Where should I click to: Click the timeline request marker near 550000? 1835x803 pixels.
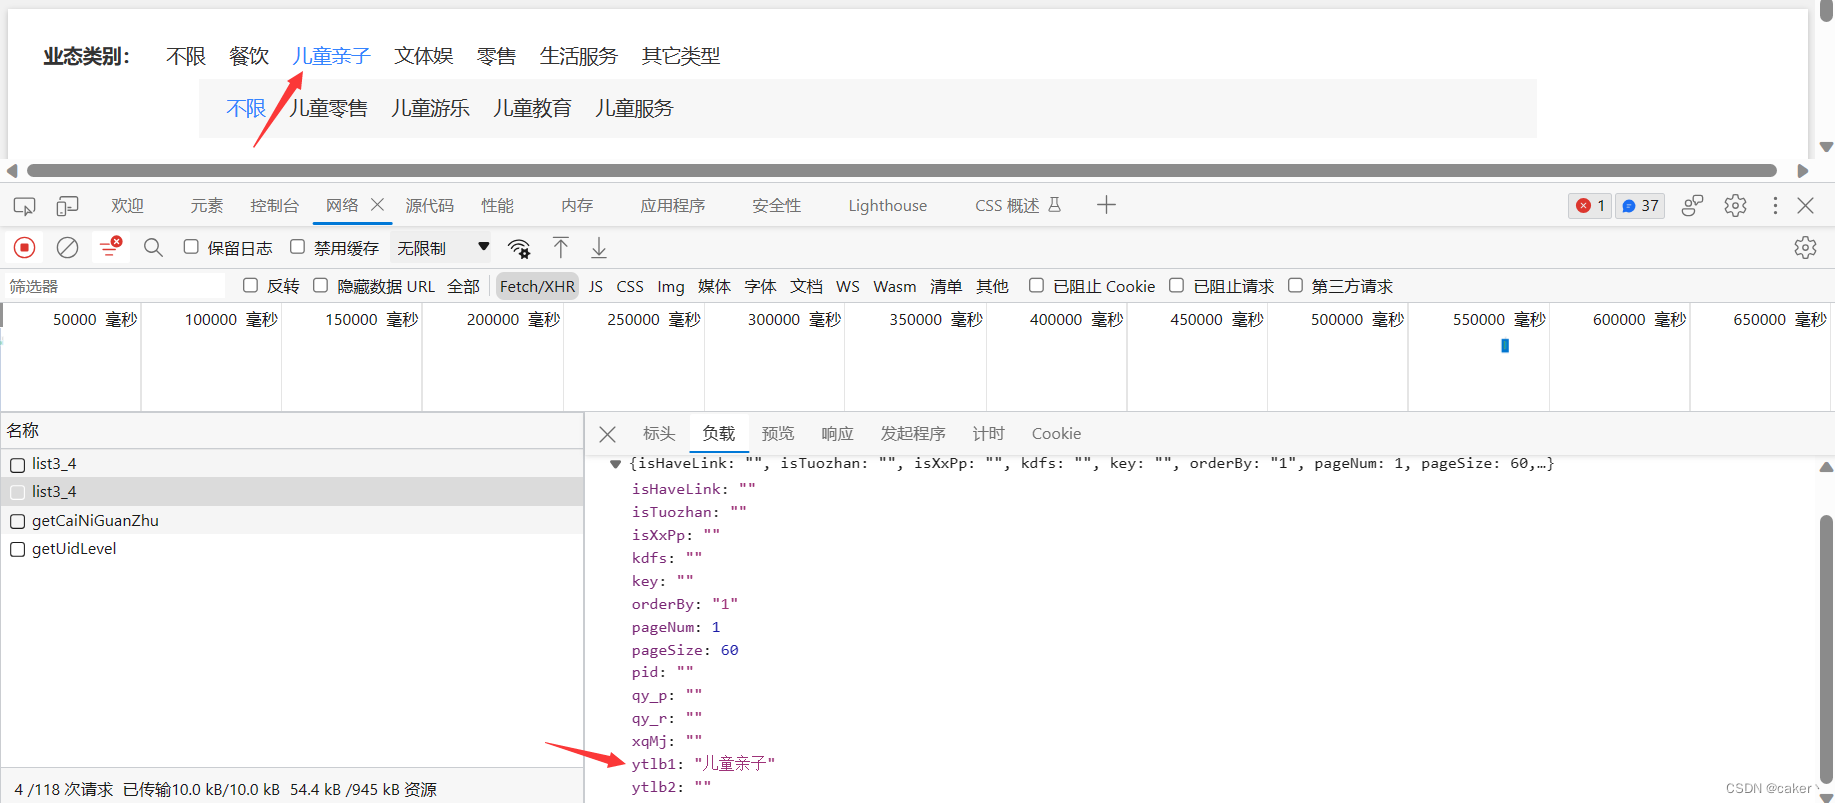pyautogui.click(x=1505, y=346)
